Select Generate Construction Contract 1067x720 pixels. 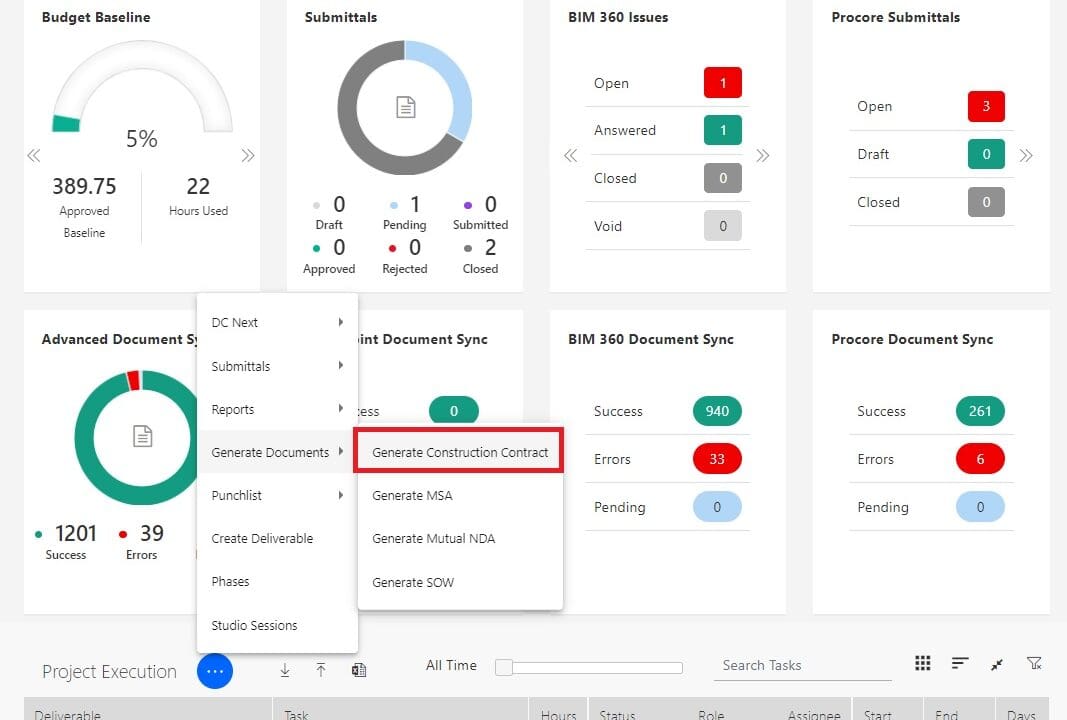click(460, 452)
